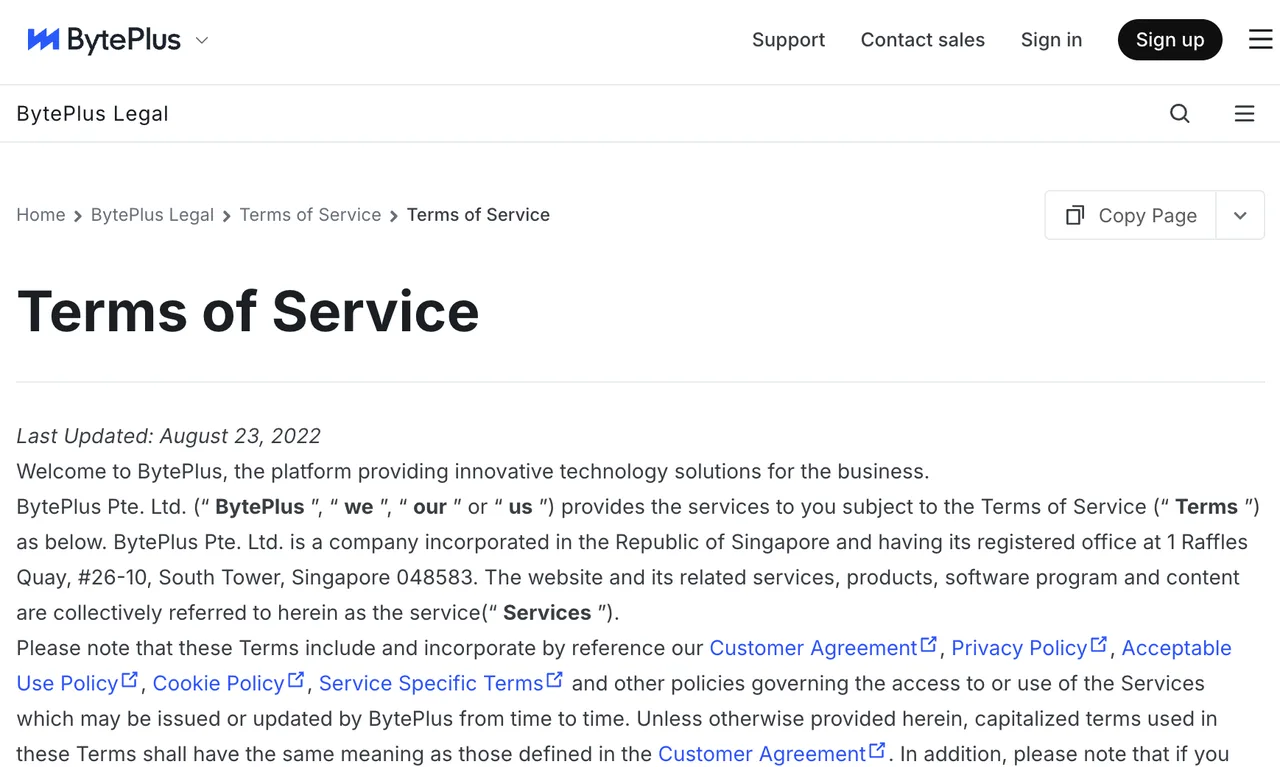Open the hamburger menu in the top header
The width and height of the screenshot is (1280, 767).
(1260, 40)
